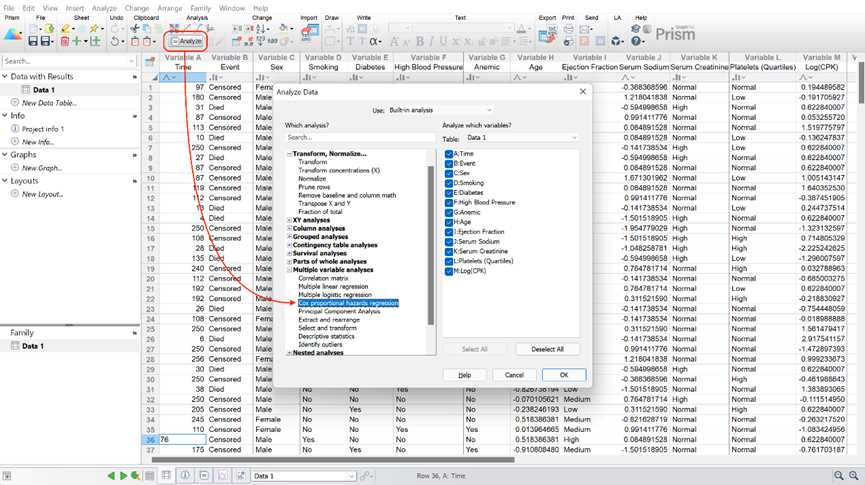Viewport: 865px width, 485px height.
Task: Click the Greek alpha symbol icon
Action: (374, 41)
